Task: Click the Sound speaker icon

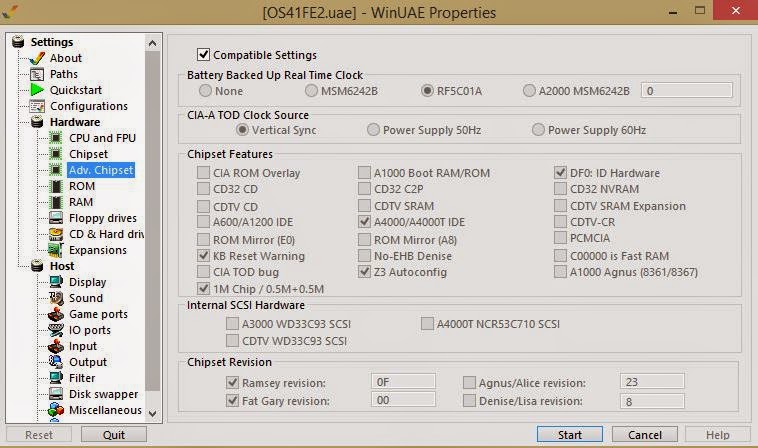Action: coord(56,298)
